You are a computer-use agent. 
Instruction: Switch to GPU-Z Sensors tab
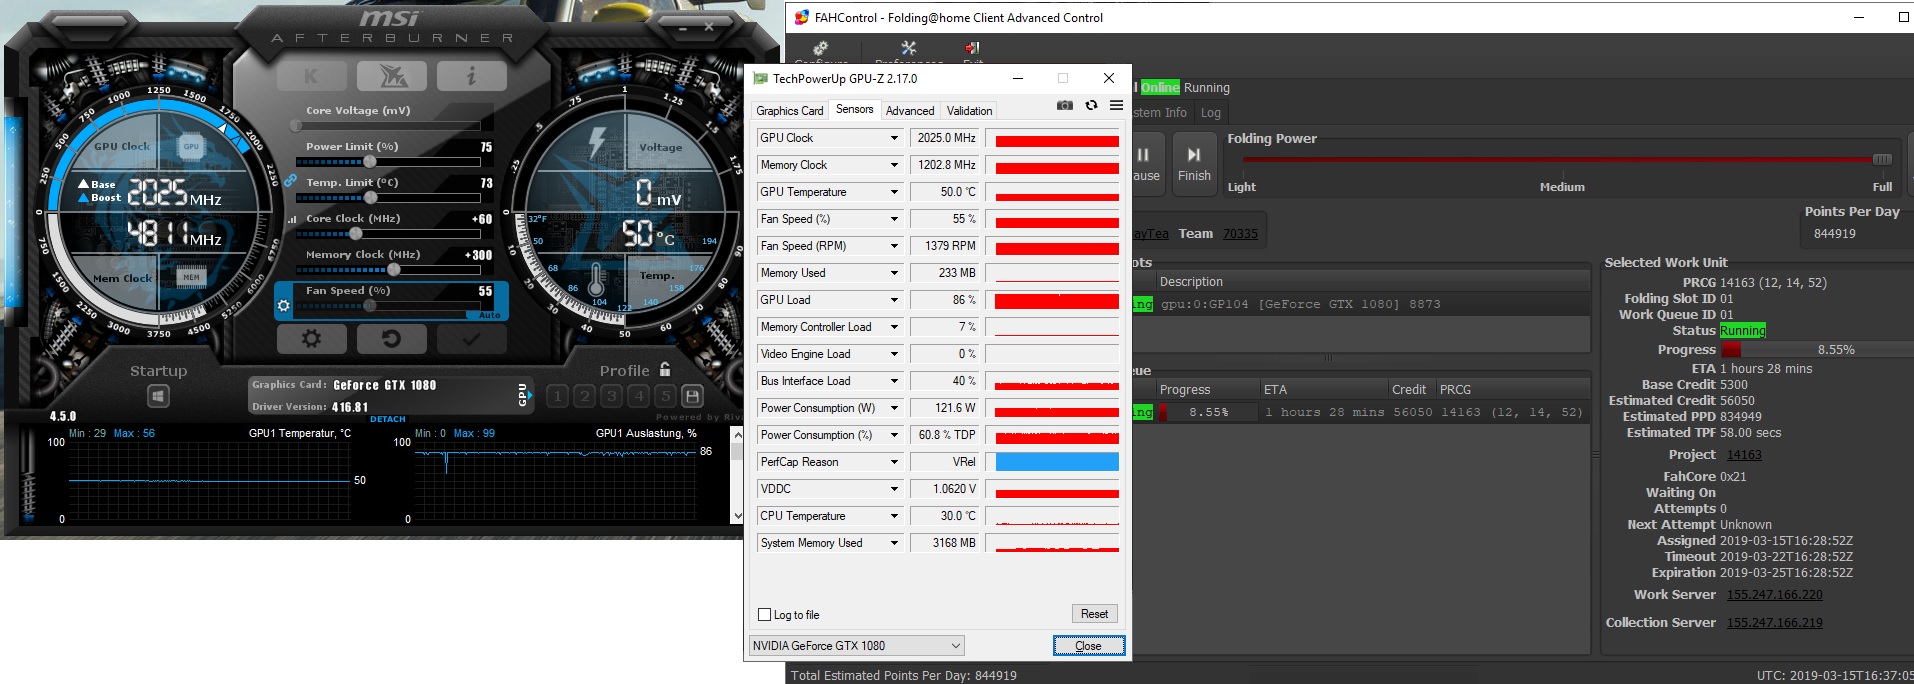click(855, 109)
